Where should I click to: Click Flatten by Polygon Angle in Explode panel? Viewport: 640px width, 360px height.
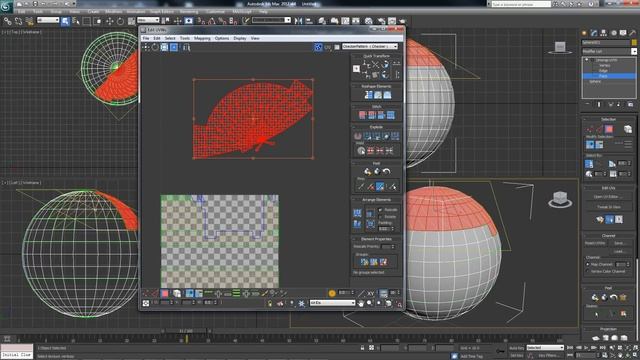click(367, 136)
